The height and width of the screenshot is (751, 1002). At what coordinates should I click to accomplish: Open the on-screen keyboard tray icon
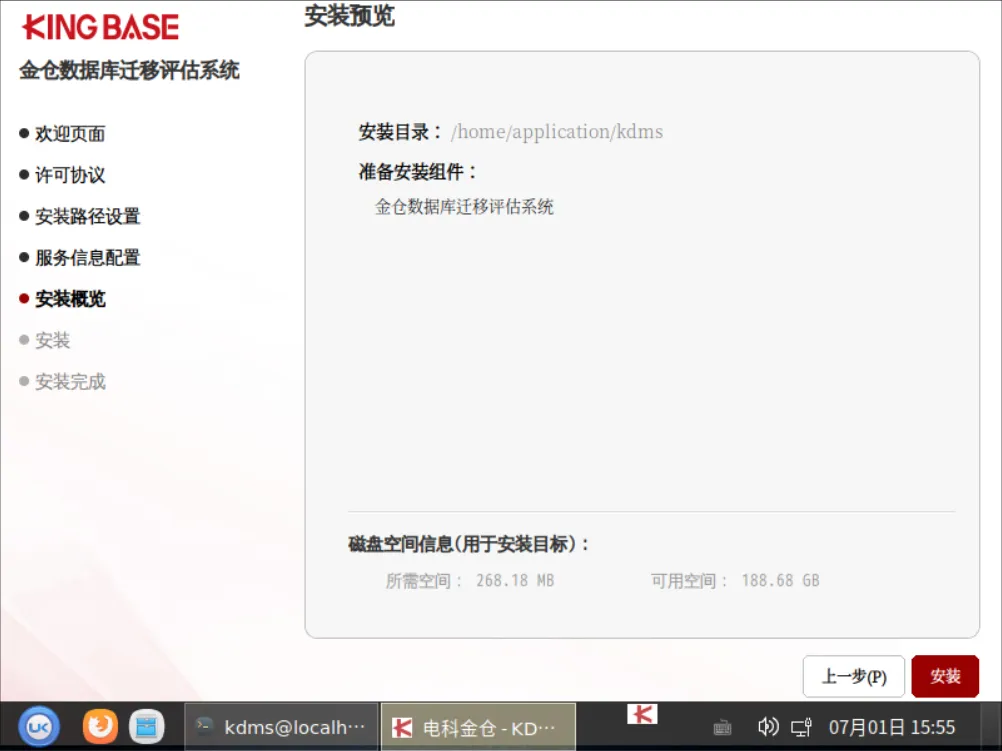point(722,727)
